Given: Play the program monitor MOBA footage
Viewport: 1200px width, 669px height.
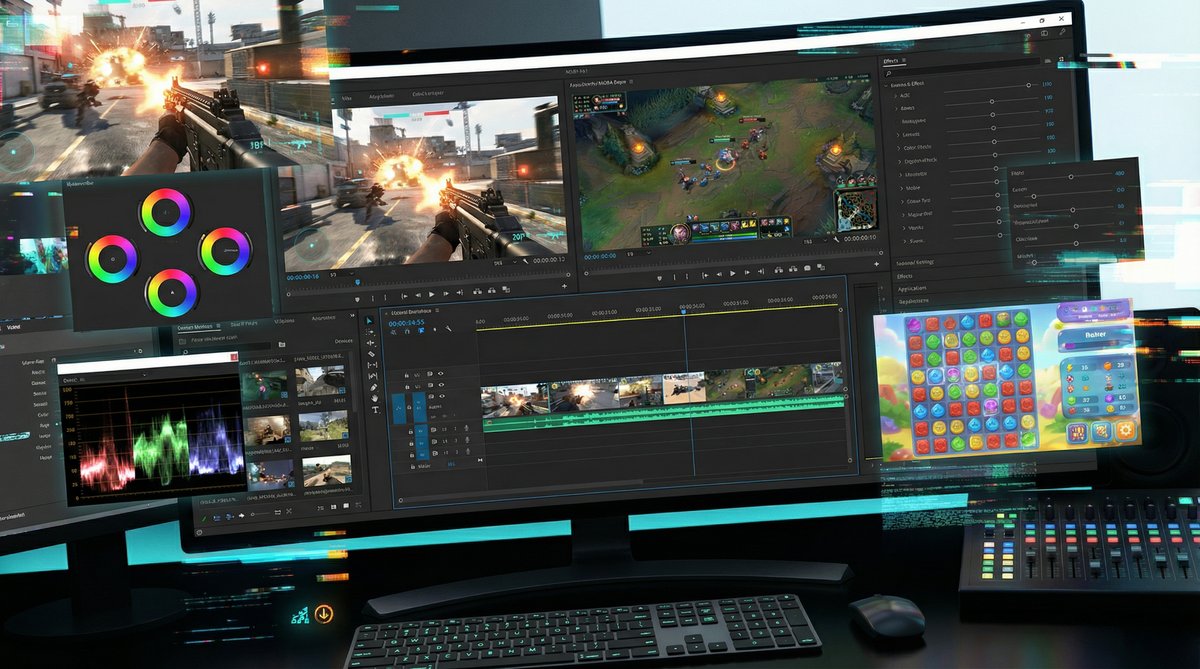Looking at the screenshot, I should point(732,273).
